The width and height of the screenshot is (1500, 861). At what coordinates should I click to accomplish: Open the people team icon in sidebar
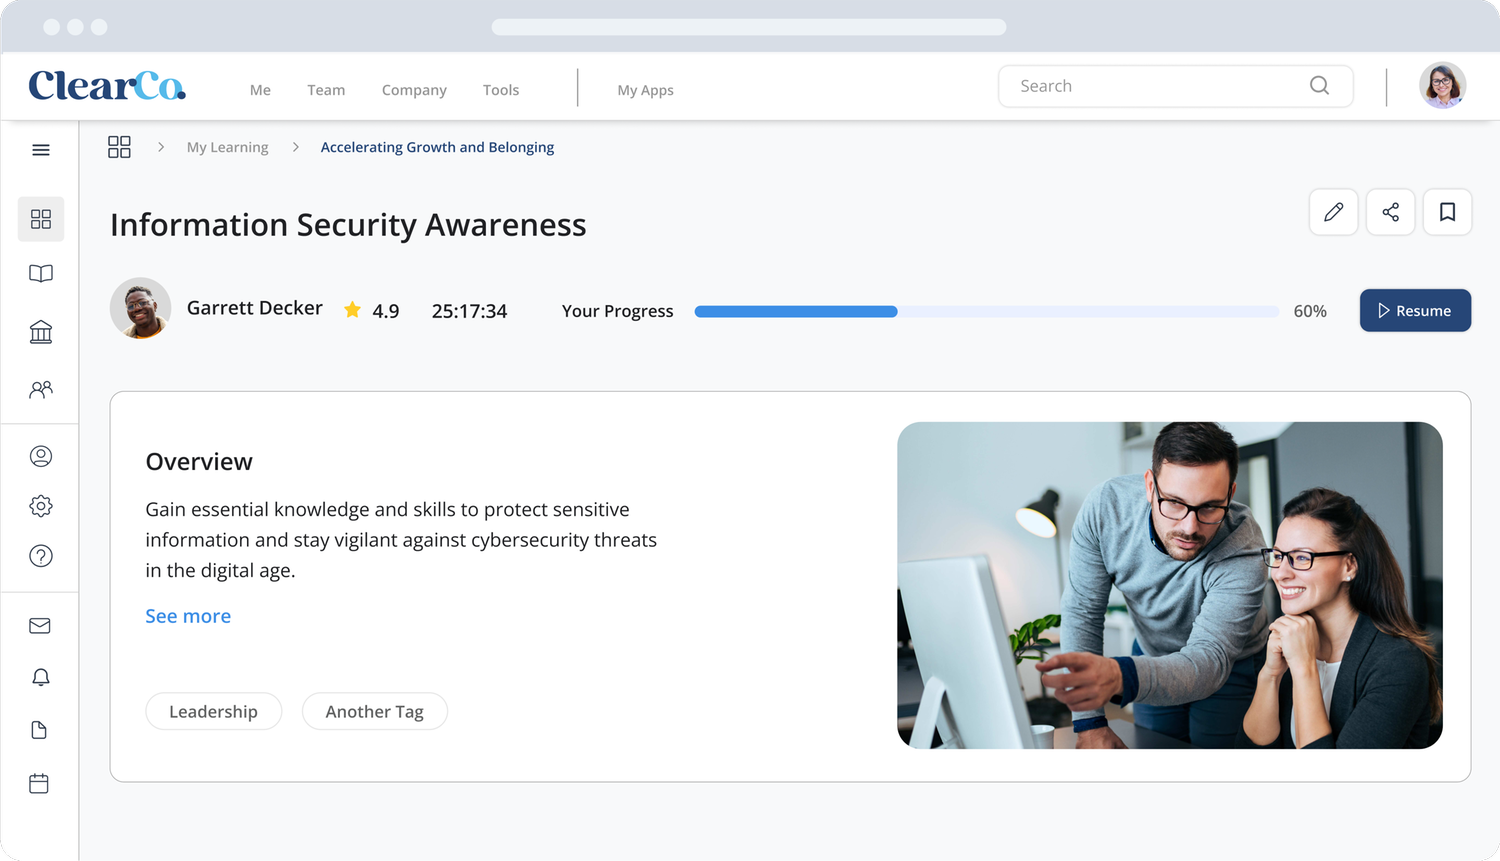[41, 389]
